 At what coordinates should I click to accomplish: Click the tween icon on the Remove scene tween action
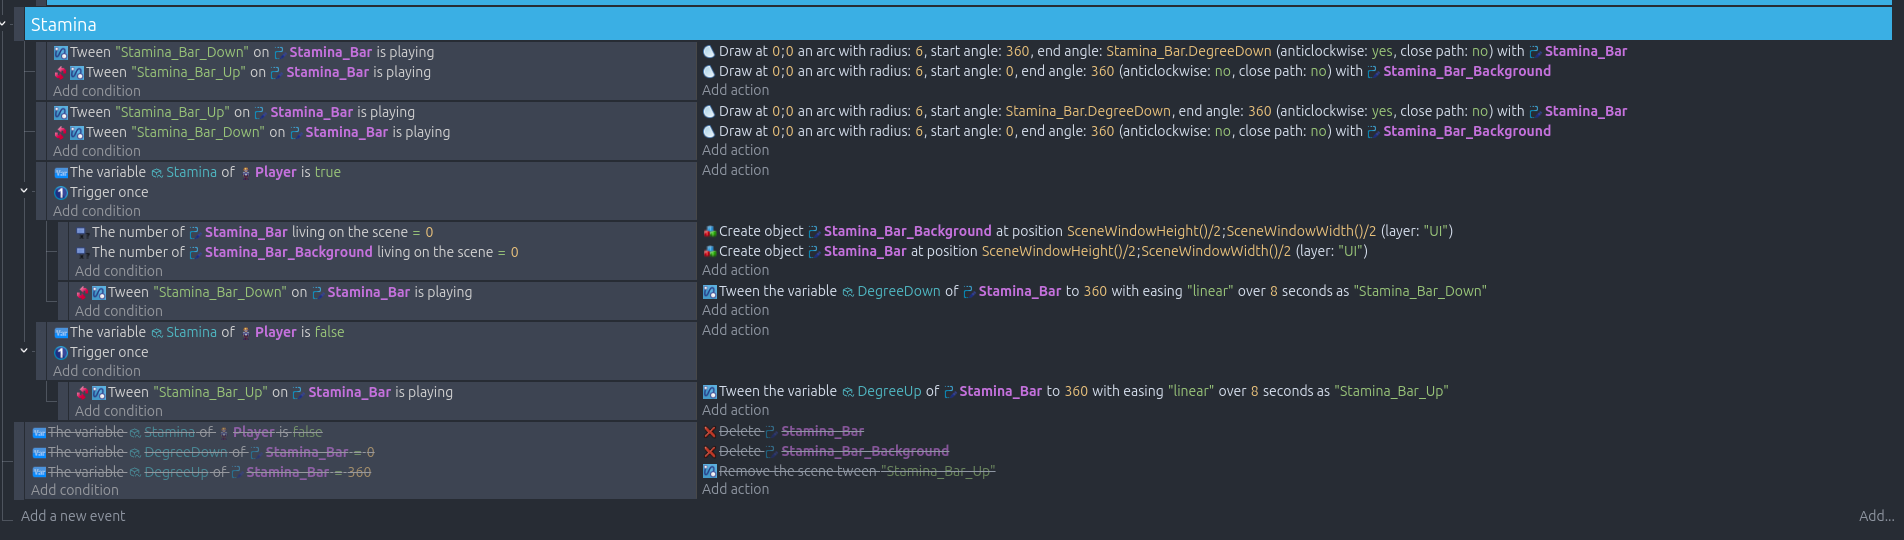(x=709, y=472)
